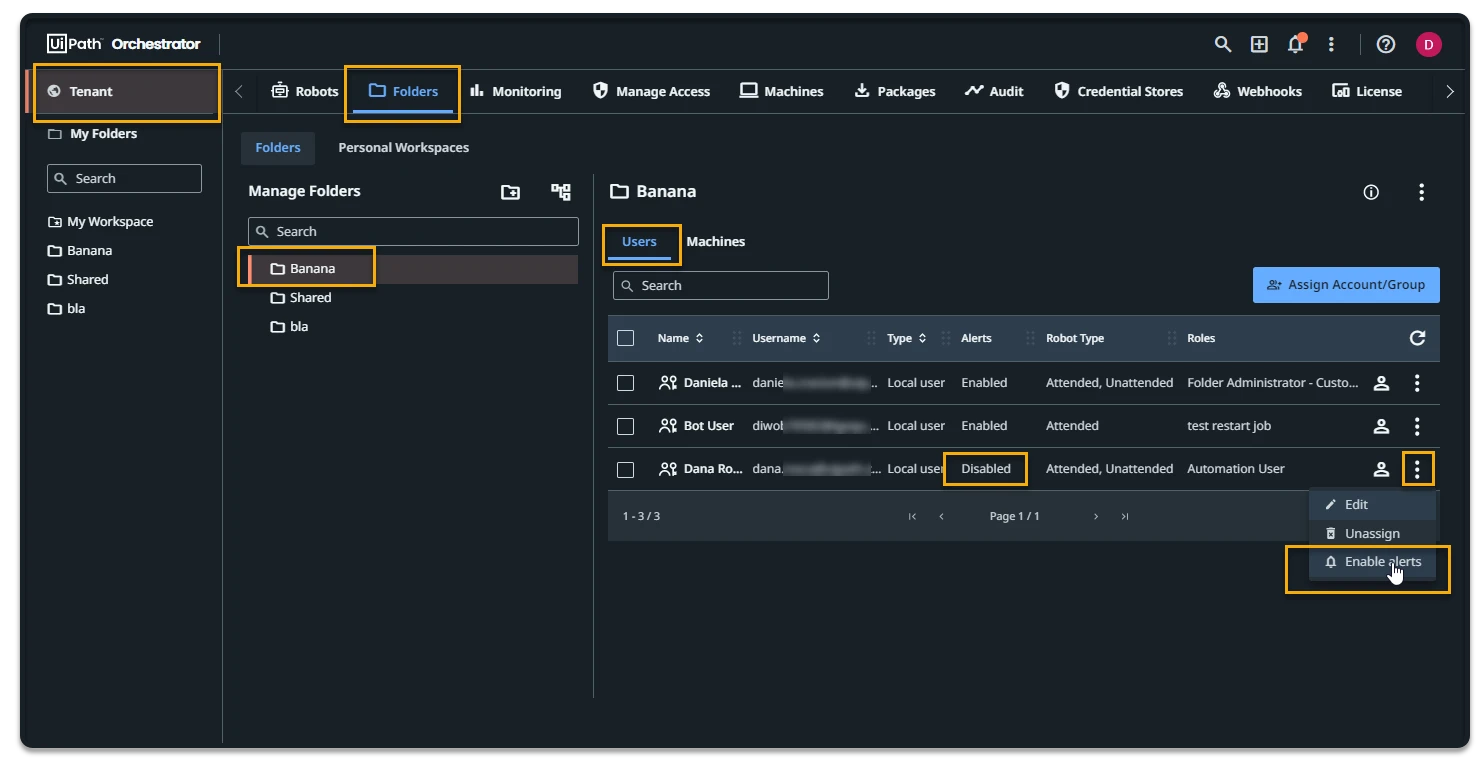Click the Search field under Manage Folders

pyautogui.click(x=413, y=232)
